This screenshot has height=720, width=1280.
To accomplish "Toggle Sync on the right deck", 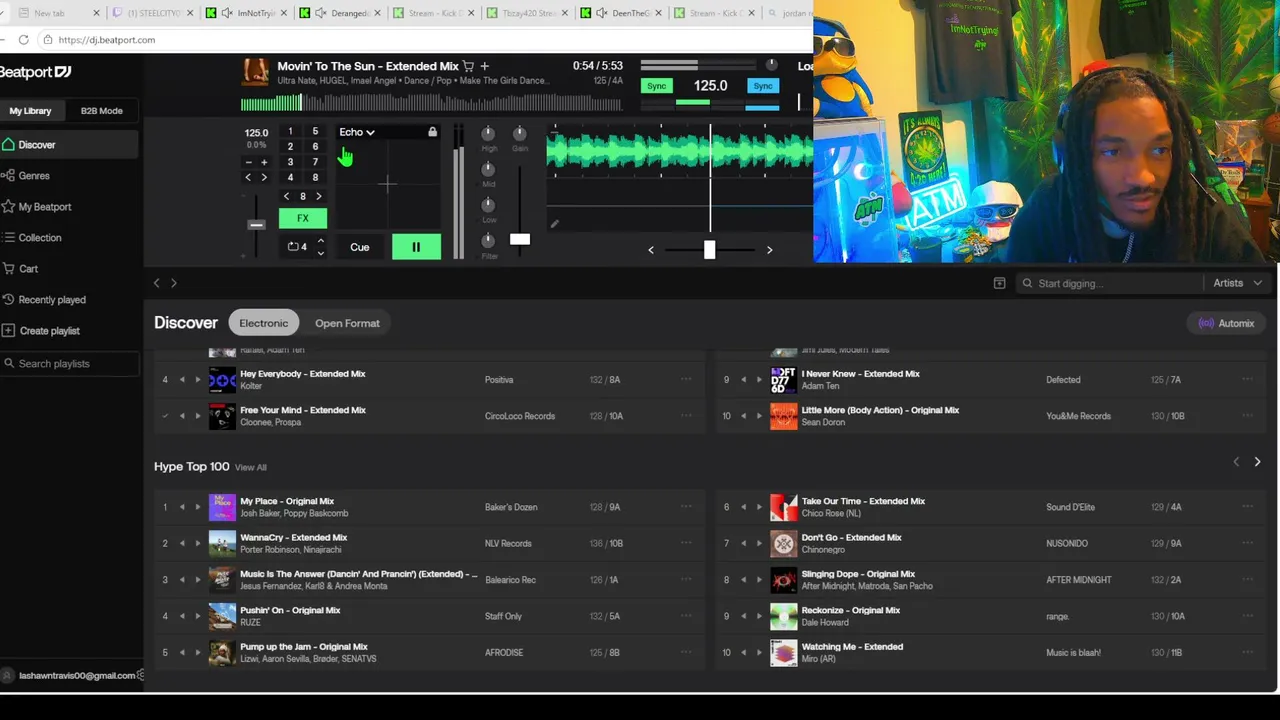I will point(763,86).
